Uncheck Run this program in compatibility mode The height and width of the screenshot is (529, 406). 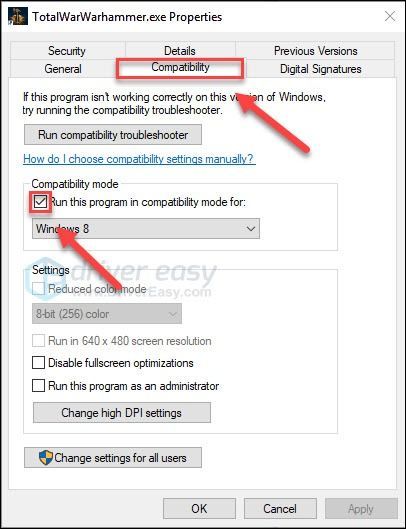(40, 202)
